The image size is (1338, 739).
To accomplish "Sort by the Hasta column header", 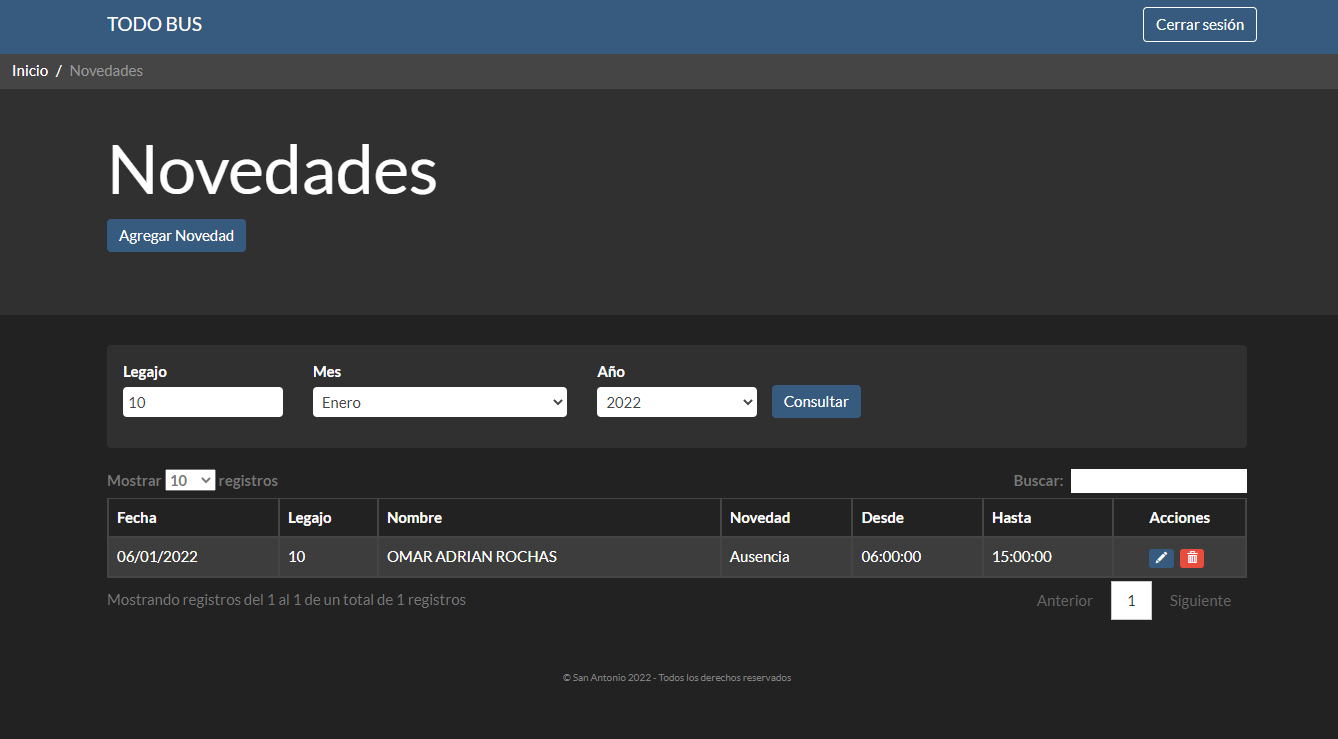I will [1047, 518].
